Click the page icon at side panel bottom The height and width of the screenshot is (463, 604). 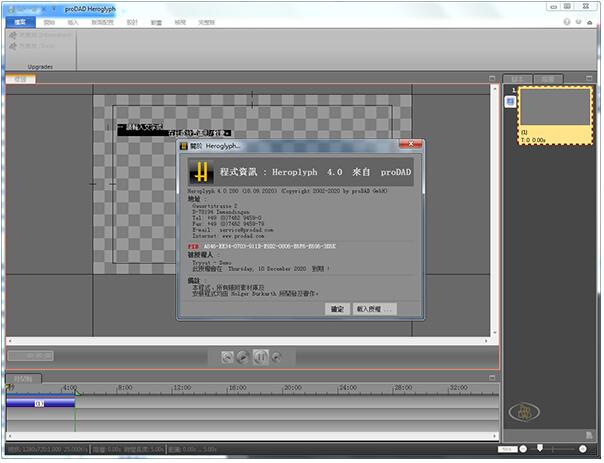click(589, 435)
